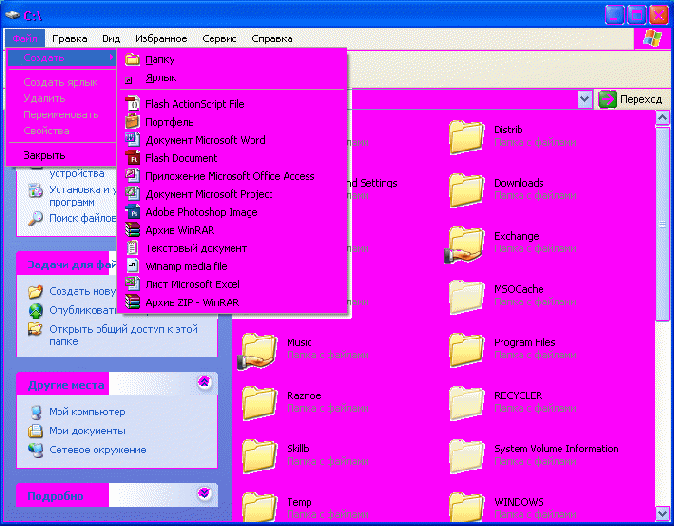The width and height of the screenshot is (674, 526).
Task: Click the Архив WinRAR icon
Action: pos(132,230)
